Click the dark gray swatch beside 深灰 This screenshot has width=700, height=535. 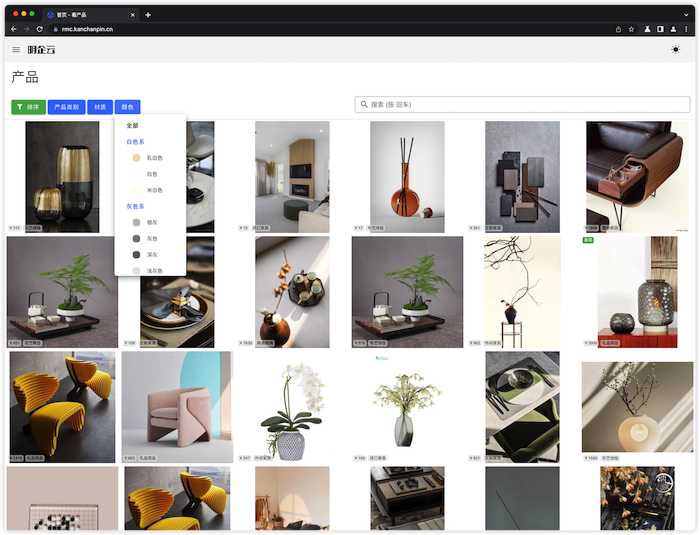coord(136,255)
